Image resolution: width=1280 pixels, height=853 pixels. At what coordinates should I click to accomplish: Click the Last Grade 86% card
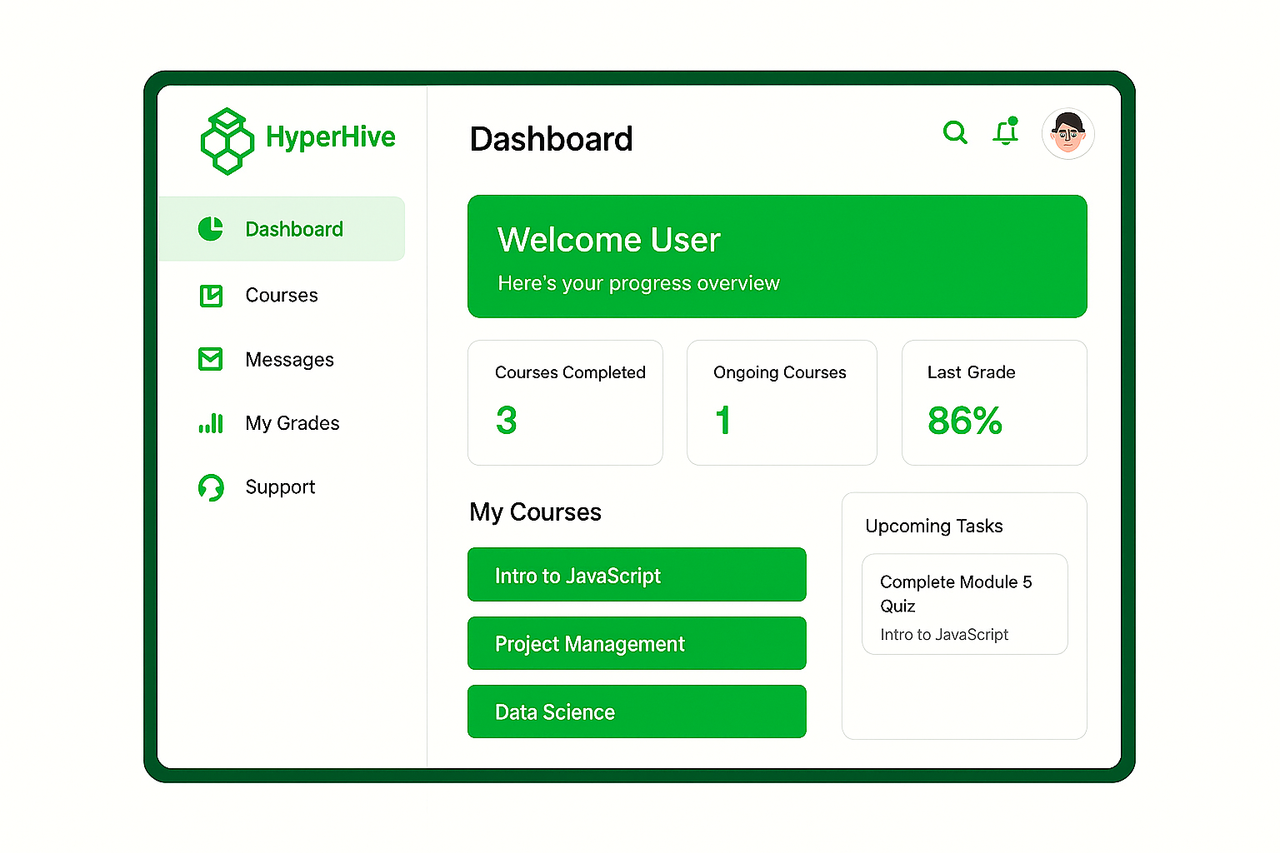(x=994, y=403)
